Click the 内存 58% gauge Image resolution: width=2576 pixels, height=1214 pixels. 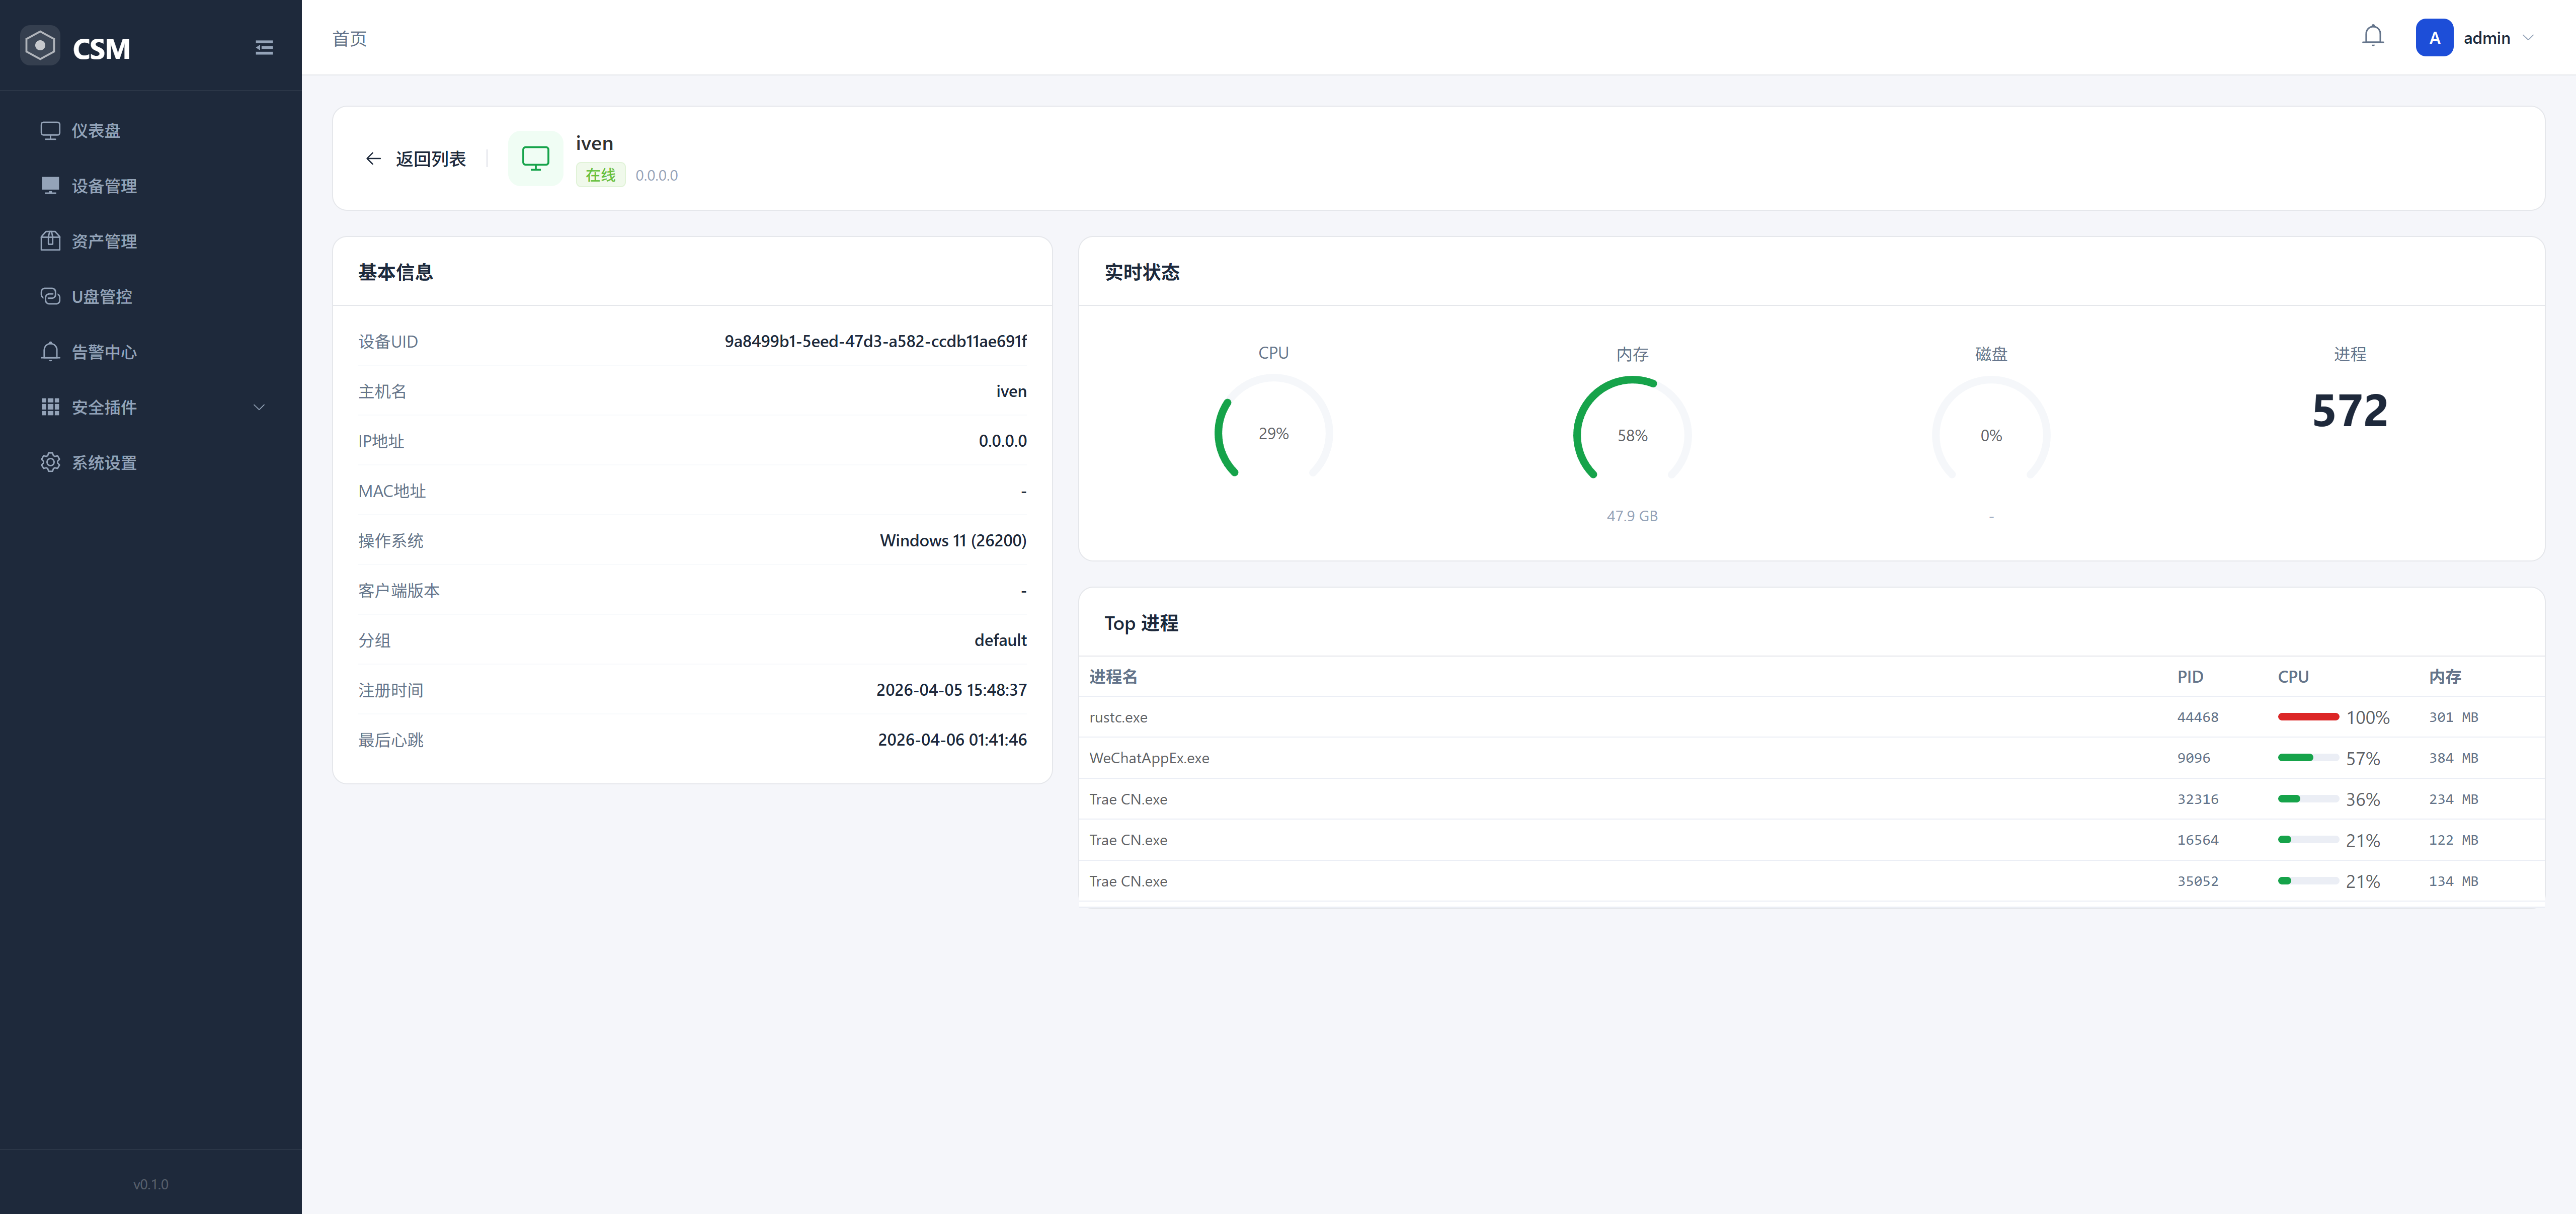(1631, 435)
